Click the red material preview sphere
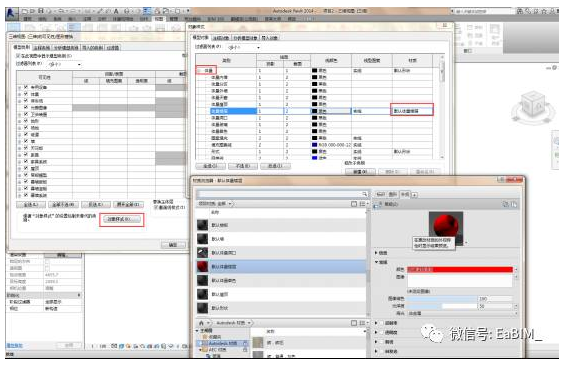 446,225
